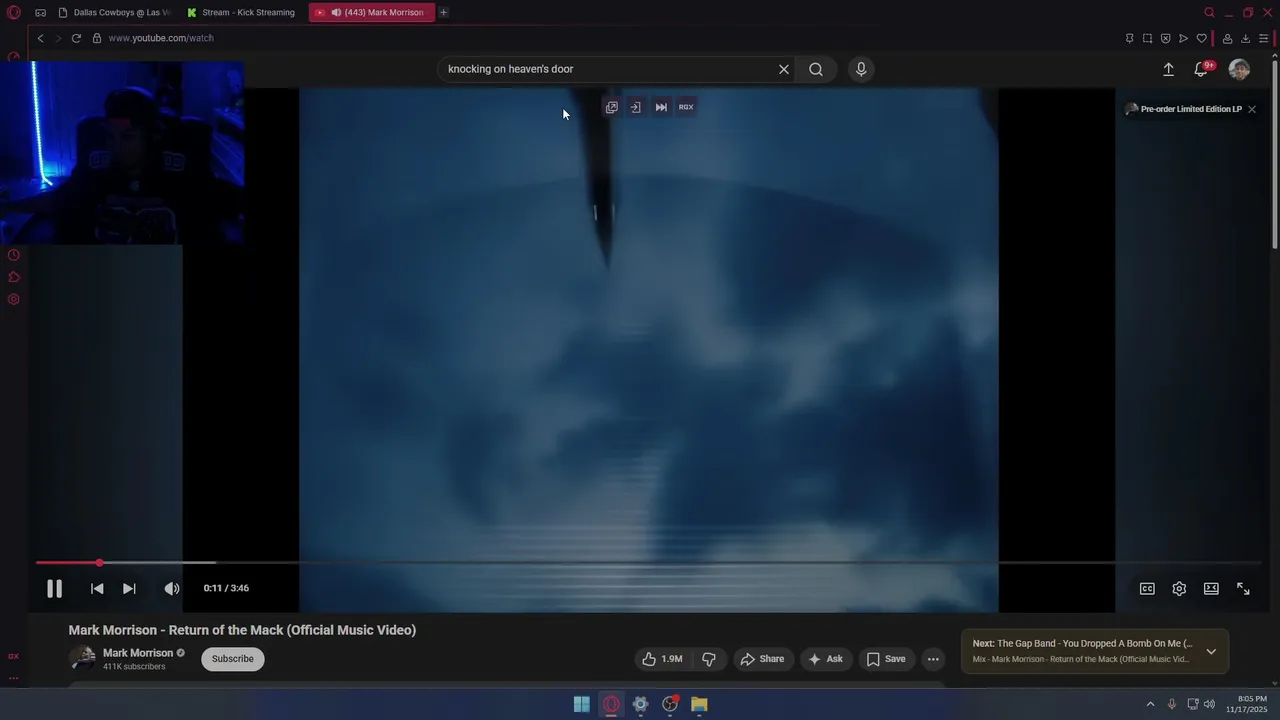1280x720 pixels.
Task: Like the Mark Morrison video
Action: tap(662, 659)
